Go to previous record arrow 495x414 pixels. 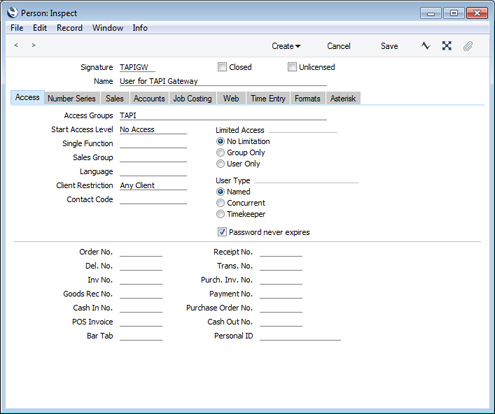pyautogui.click(x=16, y=45)
